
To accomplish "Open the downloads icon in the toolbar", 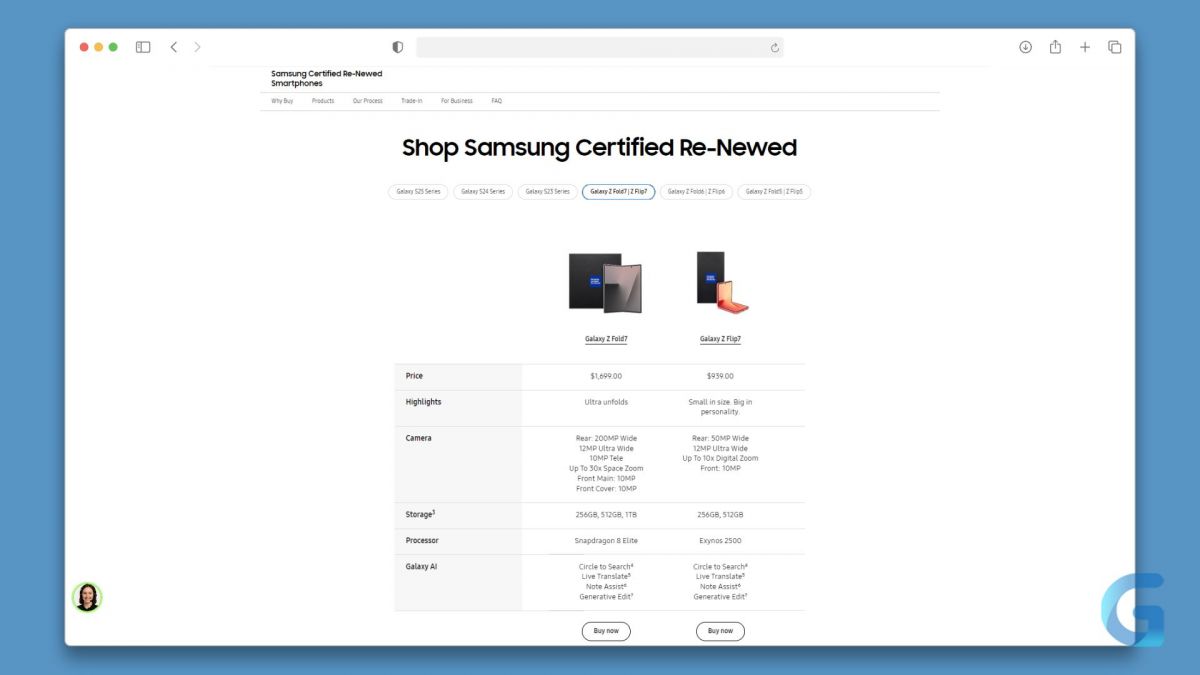I will point(1025,47).
